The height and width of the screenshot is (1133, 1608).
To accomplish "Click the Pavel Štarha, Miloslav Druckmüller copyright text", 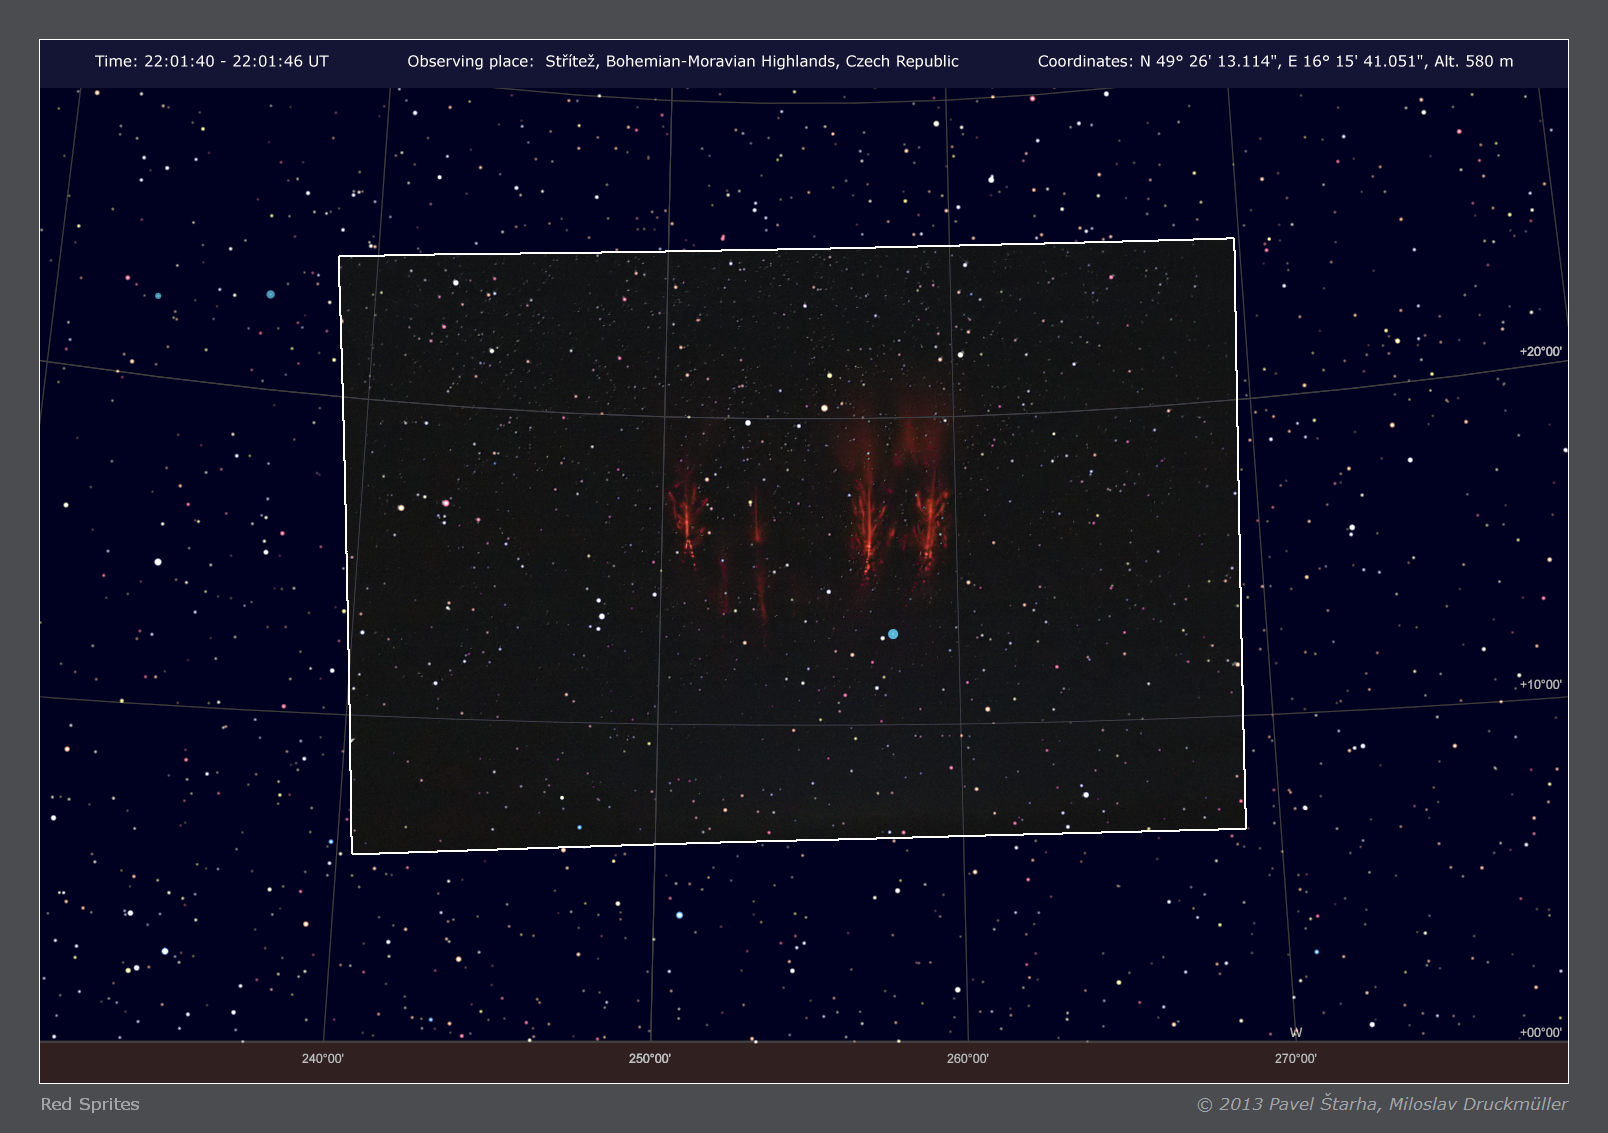I will 1382,1104.
